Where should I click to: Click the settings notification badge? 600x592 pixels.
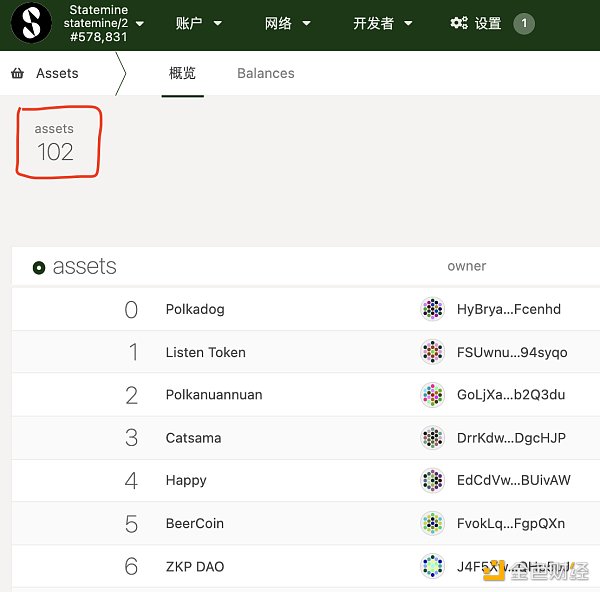tap(524, 23)
